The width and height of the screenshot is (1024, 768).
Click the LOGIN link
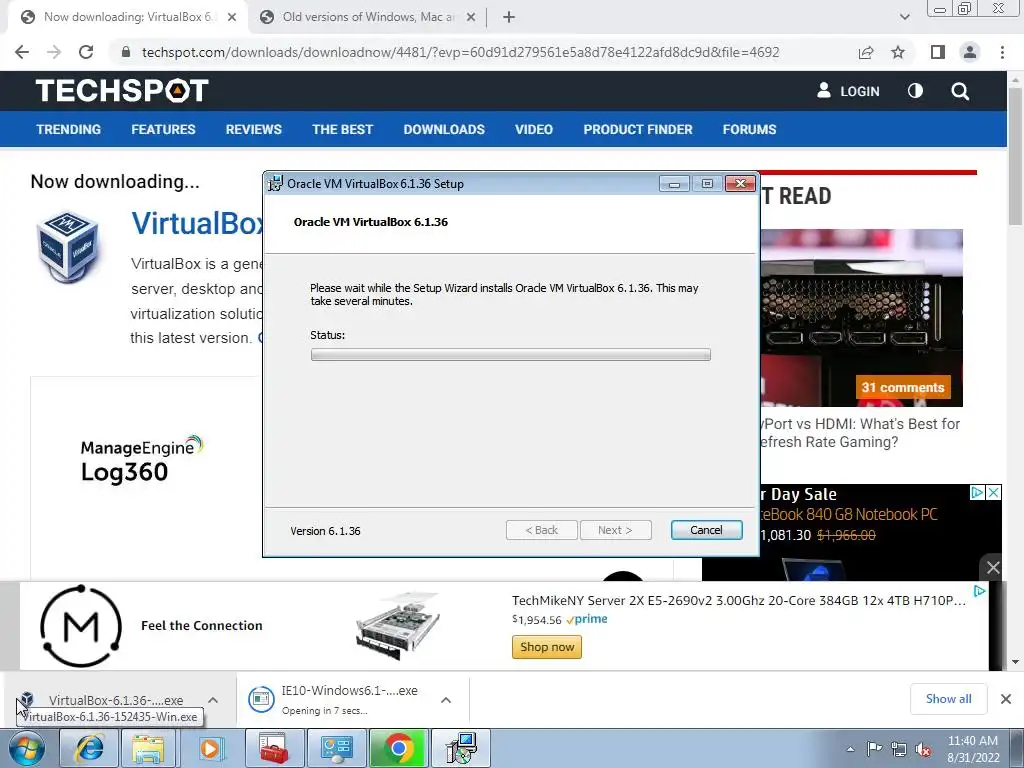click(848, 91)
